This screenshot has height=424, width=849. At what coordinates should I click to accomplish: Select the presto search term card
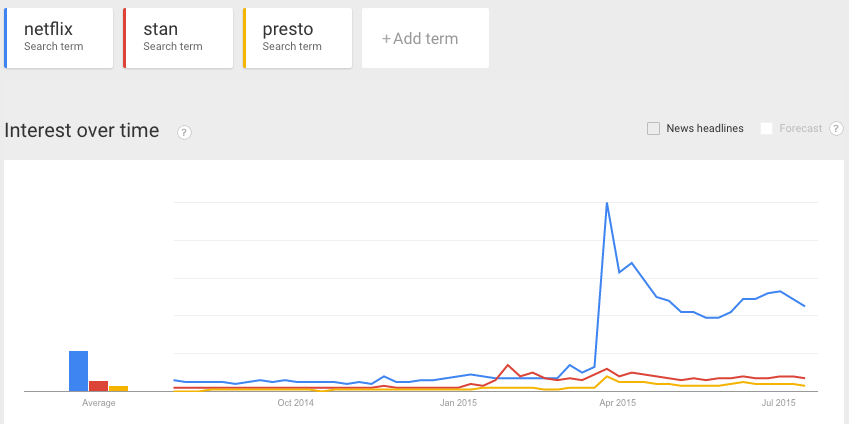[298, 38]
